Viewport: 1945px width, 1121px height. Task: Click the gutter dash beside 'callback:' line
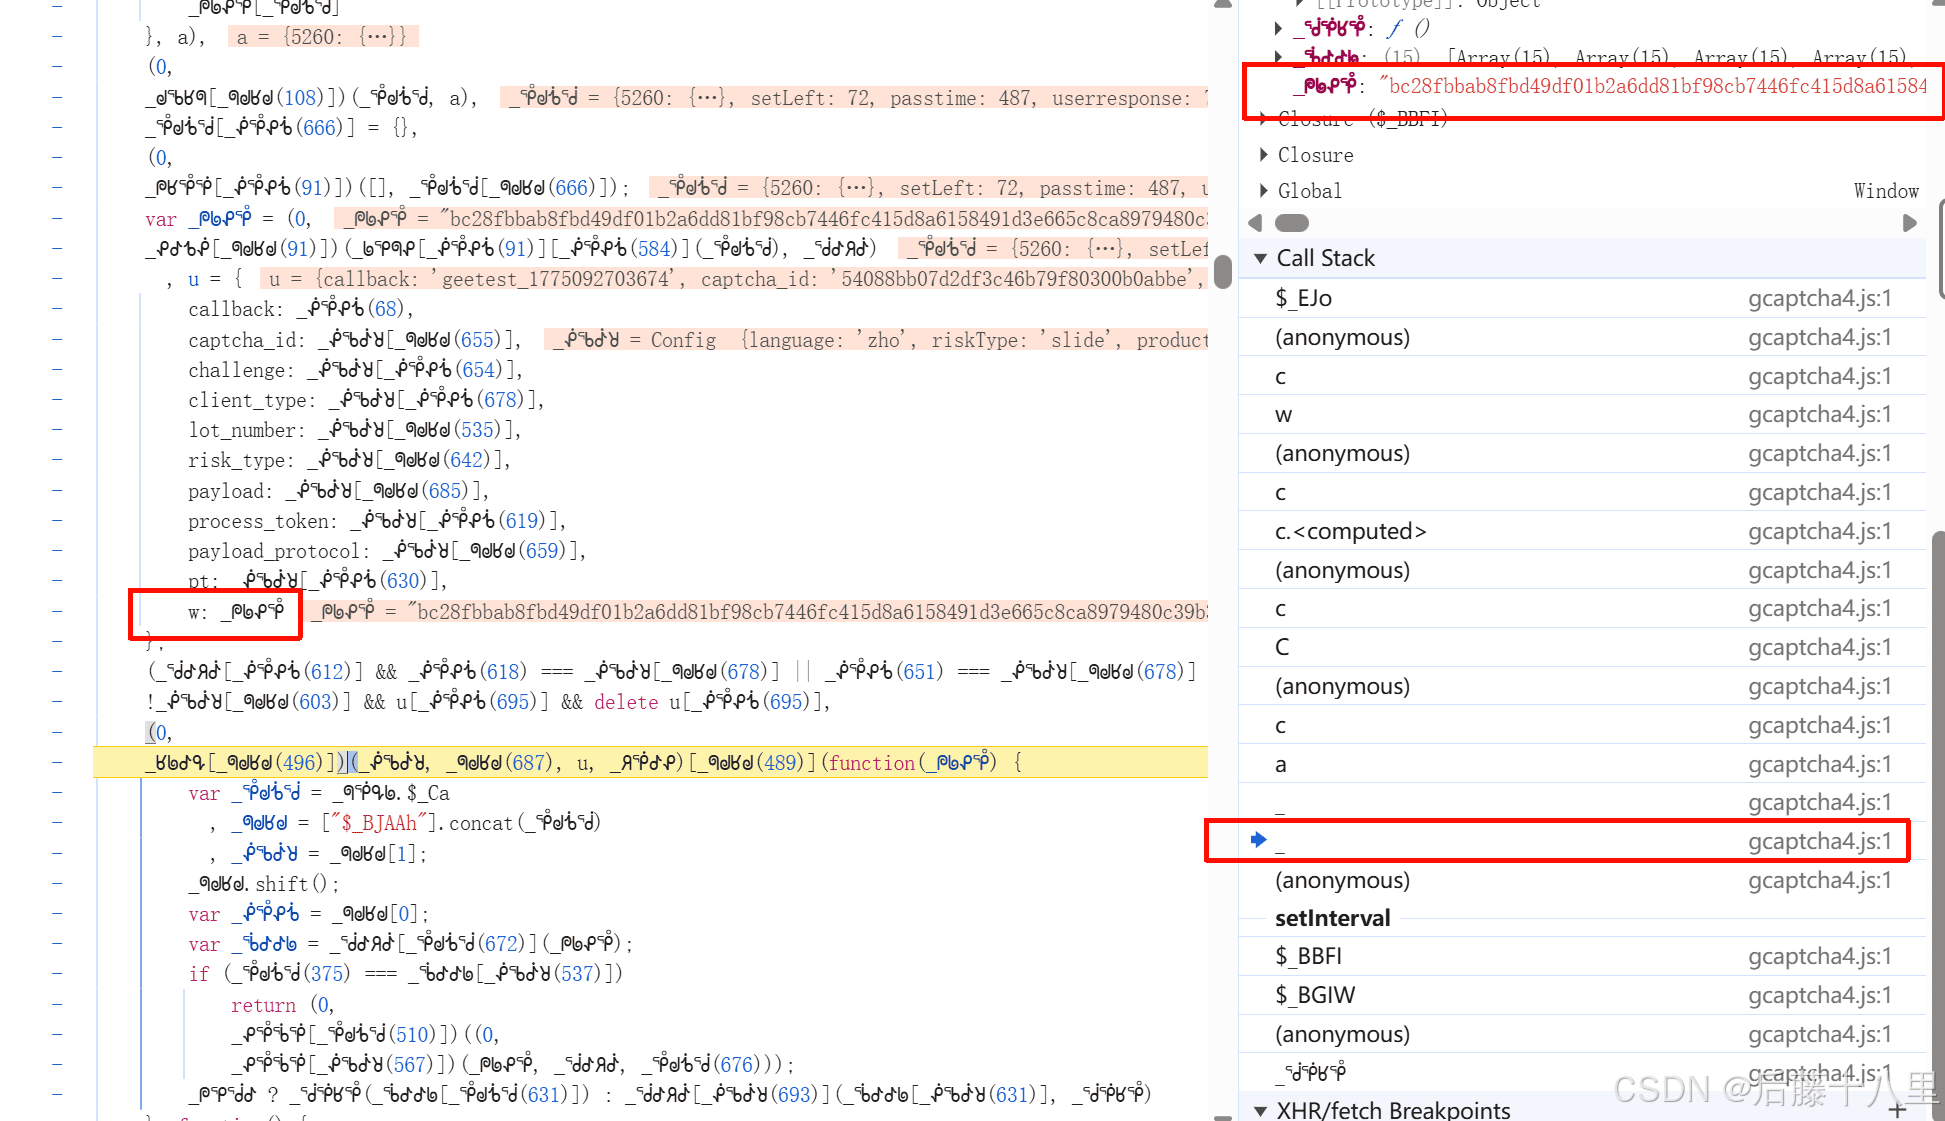click(x=57, y=309)
